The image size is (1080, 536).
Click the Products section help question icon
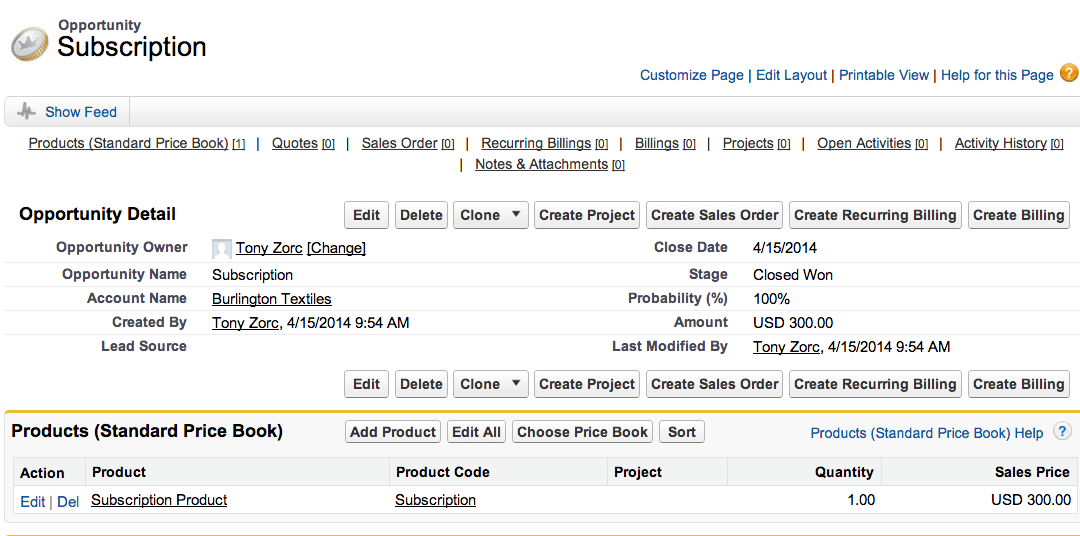[x=1062, y=432]
